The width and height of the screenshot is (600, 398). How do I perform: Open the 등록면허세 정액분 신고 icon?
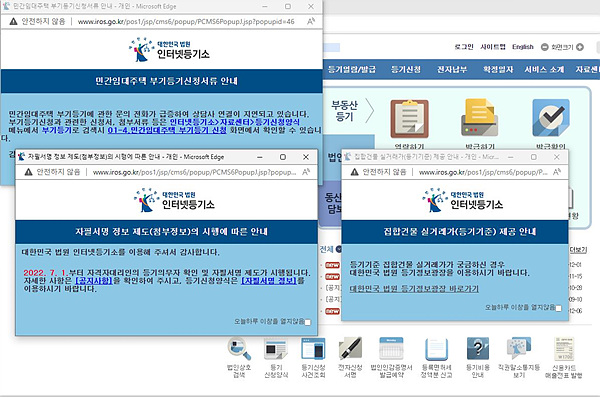pyautogui.click(x=436, y=349)
